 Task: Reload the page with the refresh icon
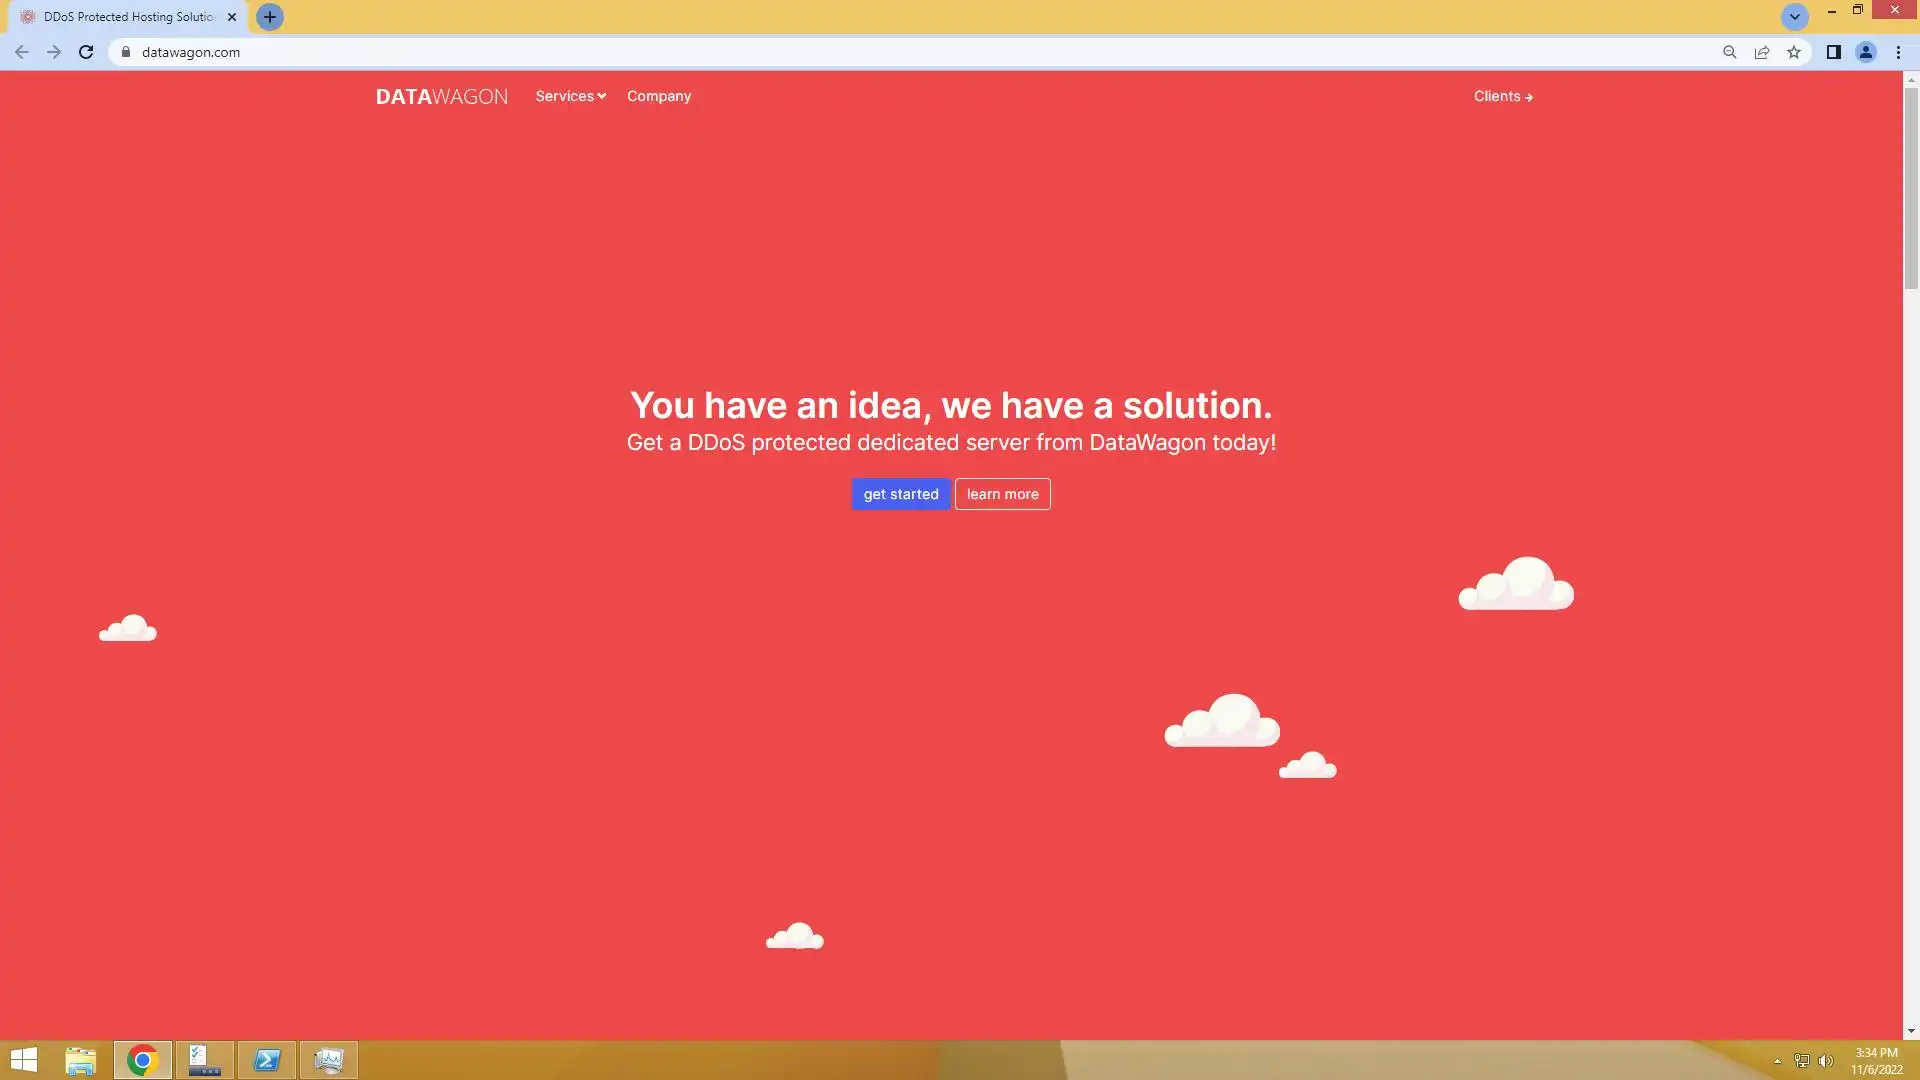click(86, 52)
